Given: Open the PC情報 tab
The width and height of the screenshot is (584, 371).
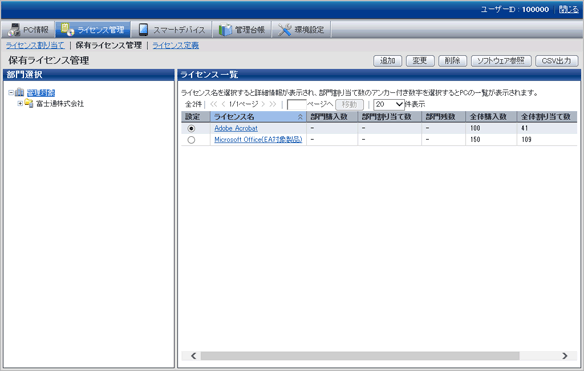Looking at the screenshot, I should pos(28,29).
